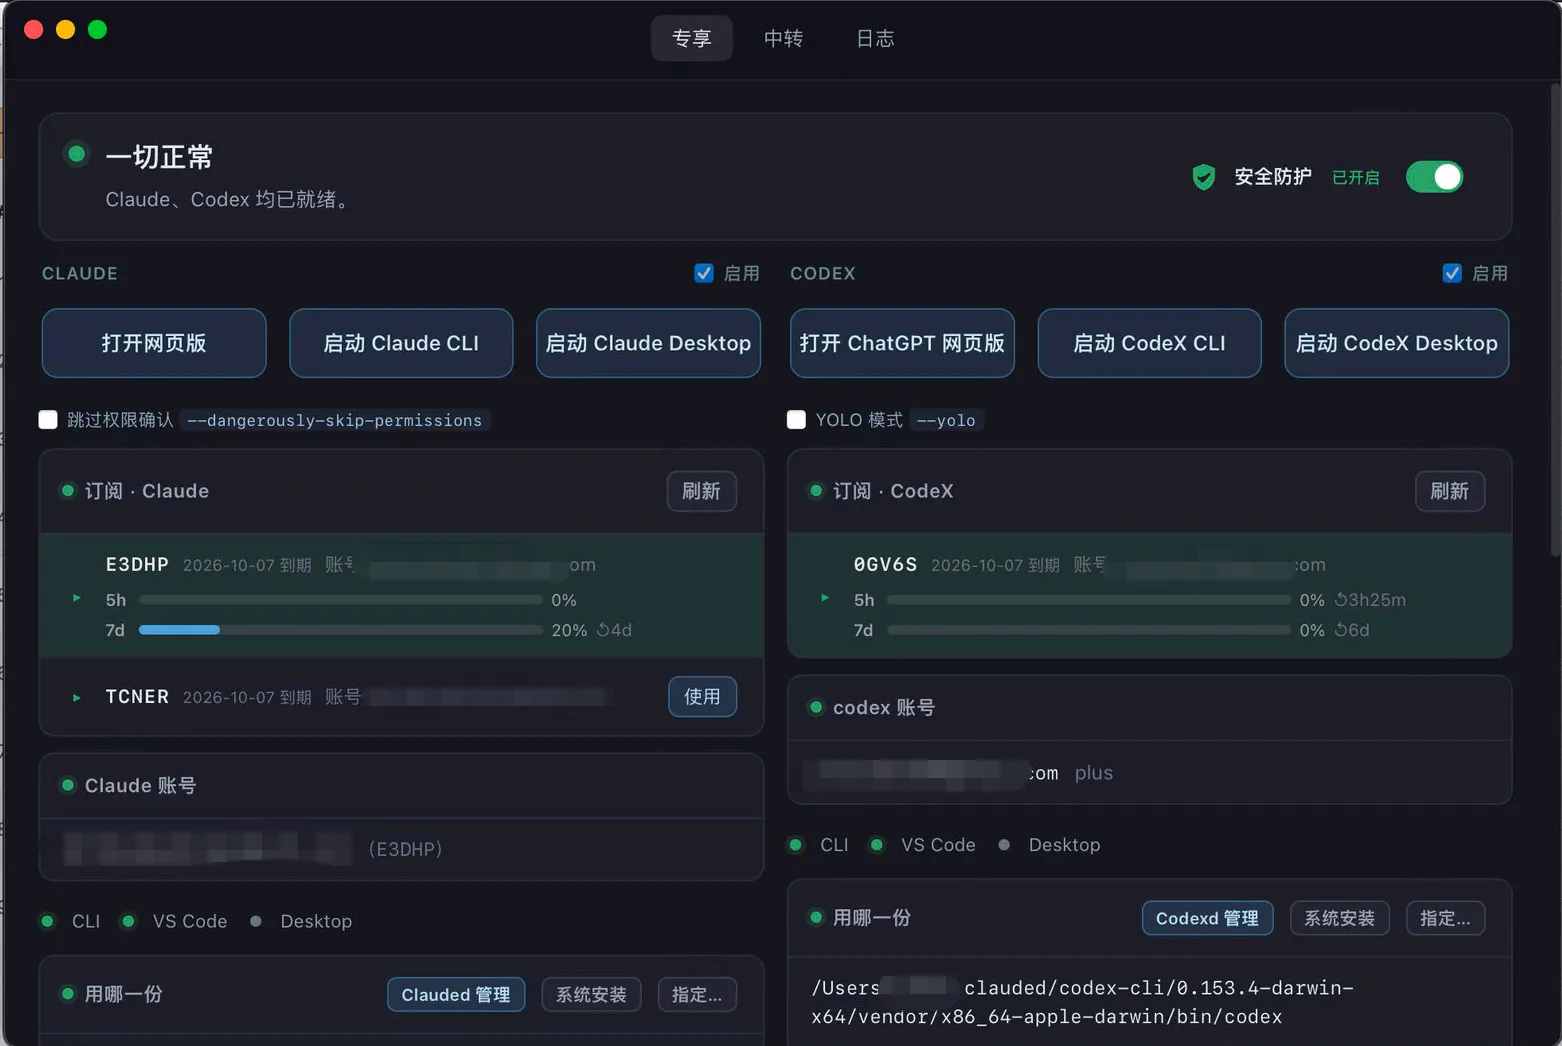Click the 6d reset timer icon
Image resolution: width=1562 pixels, height=1046 pixels.
pyautogui.click(x=1341, y=630)
